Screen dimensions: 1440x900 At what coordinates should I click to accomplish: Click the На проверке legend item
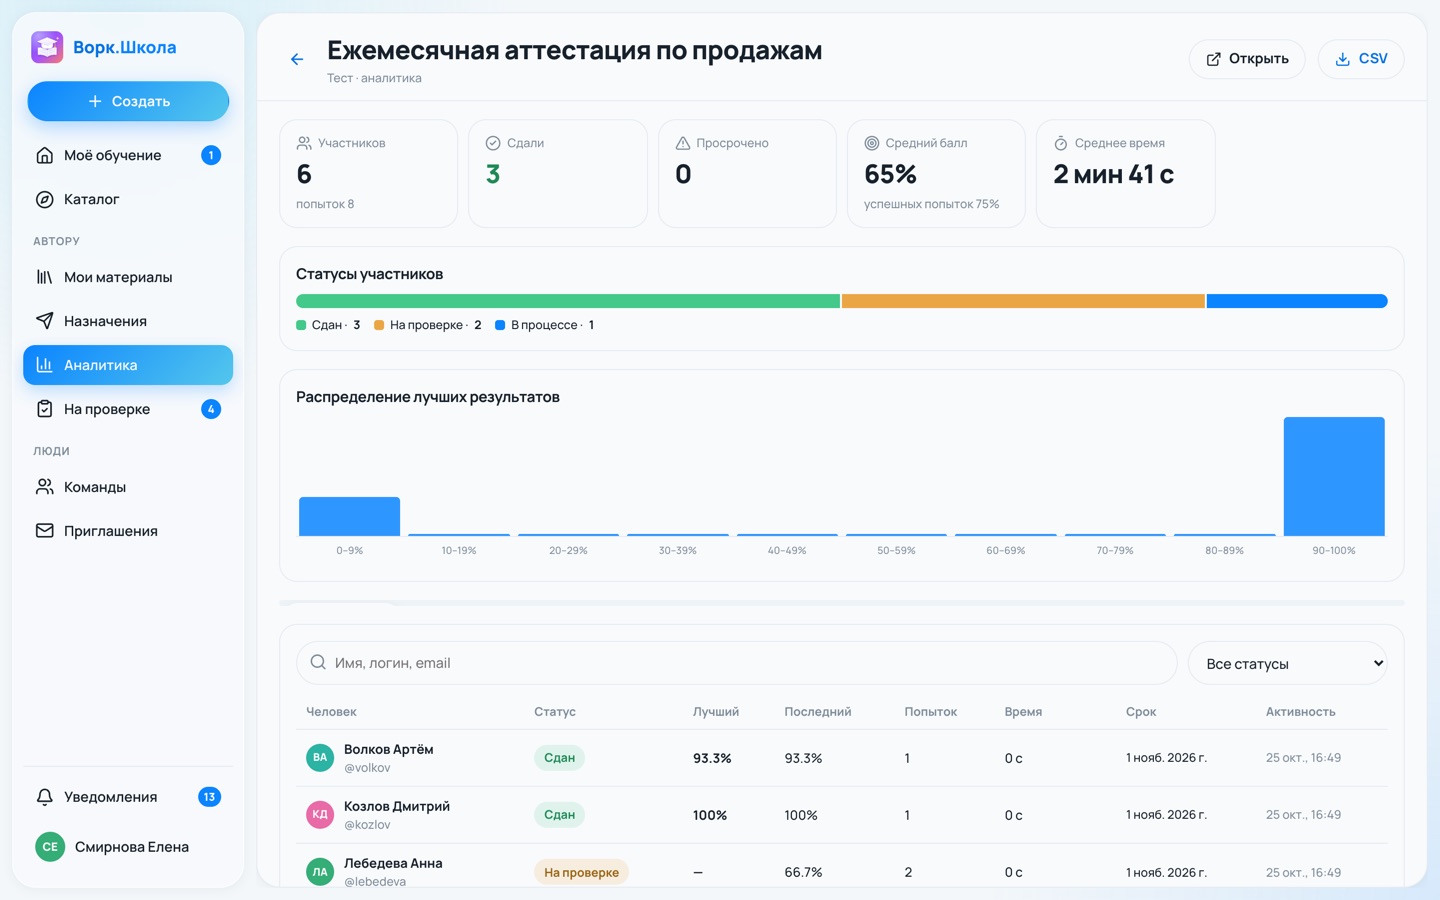click(x=428, y=325)
